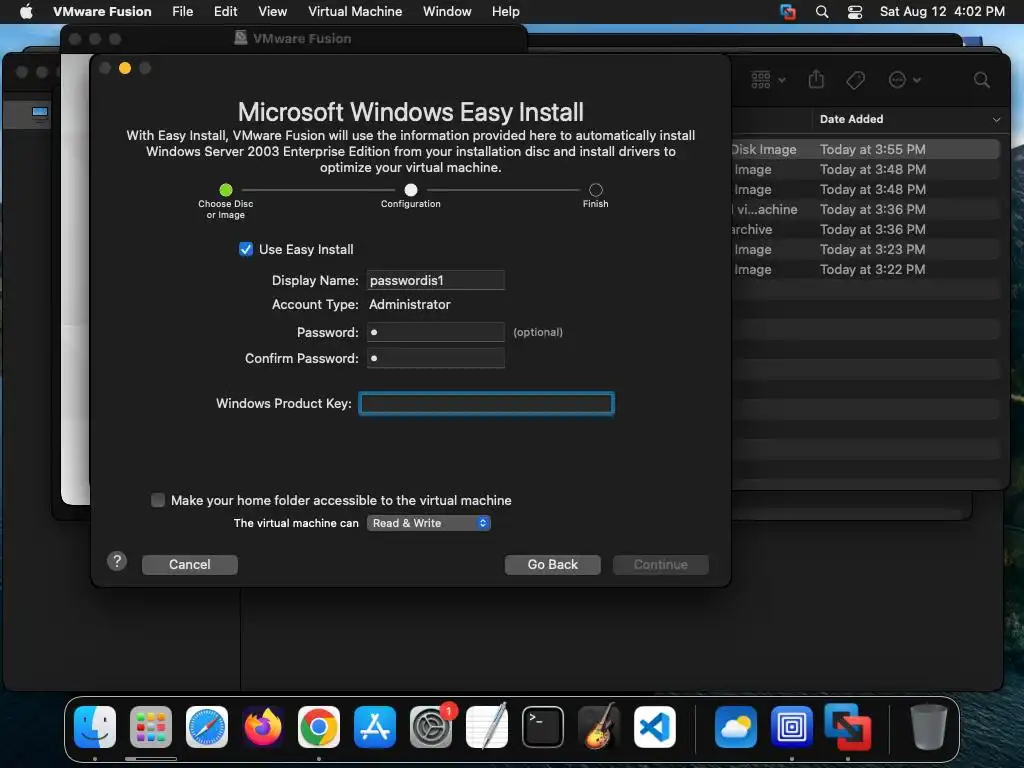Open the Help menu
Image resolution: width=1024 pixels, height=768 pixels.
click(505, 11)
